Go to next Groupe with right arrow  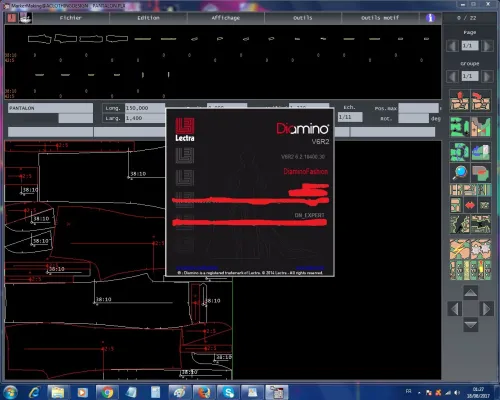487,76
